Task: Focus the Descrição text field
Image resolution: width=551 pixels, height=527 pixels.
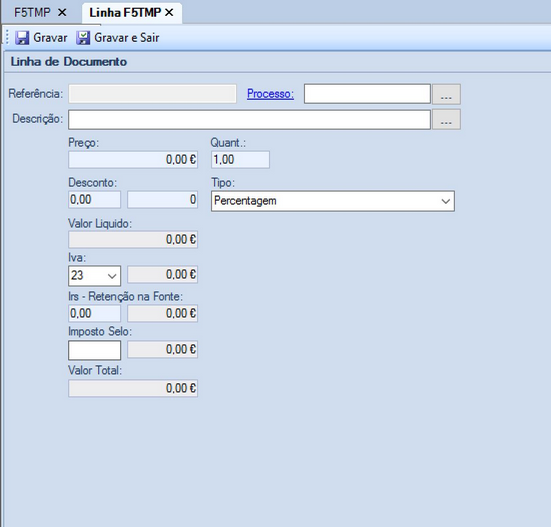Action: (249, 119)
